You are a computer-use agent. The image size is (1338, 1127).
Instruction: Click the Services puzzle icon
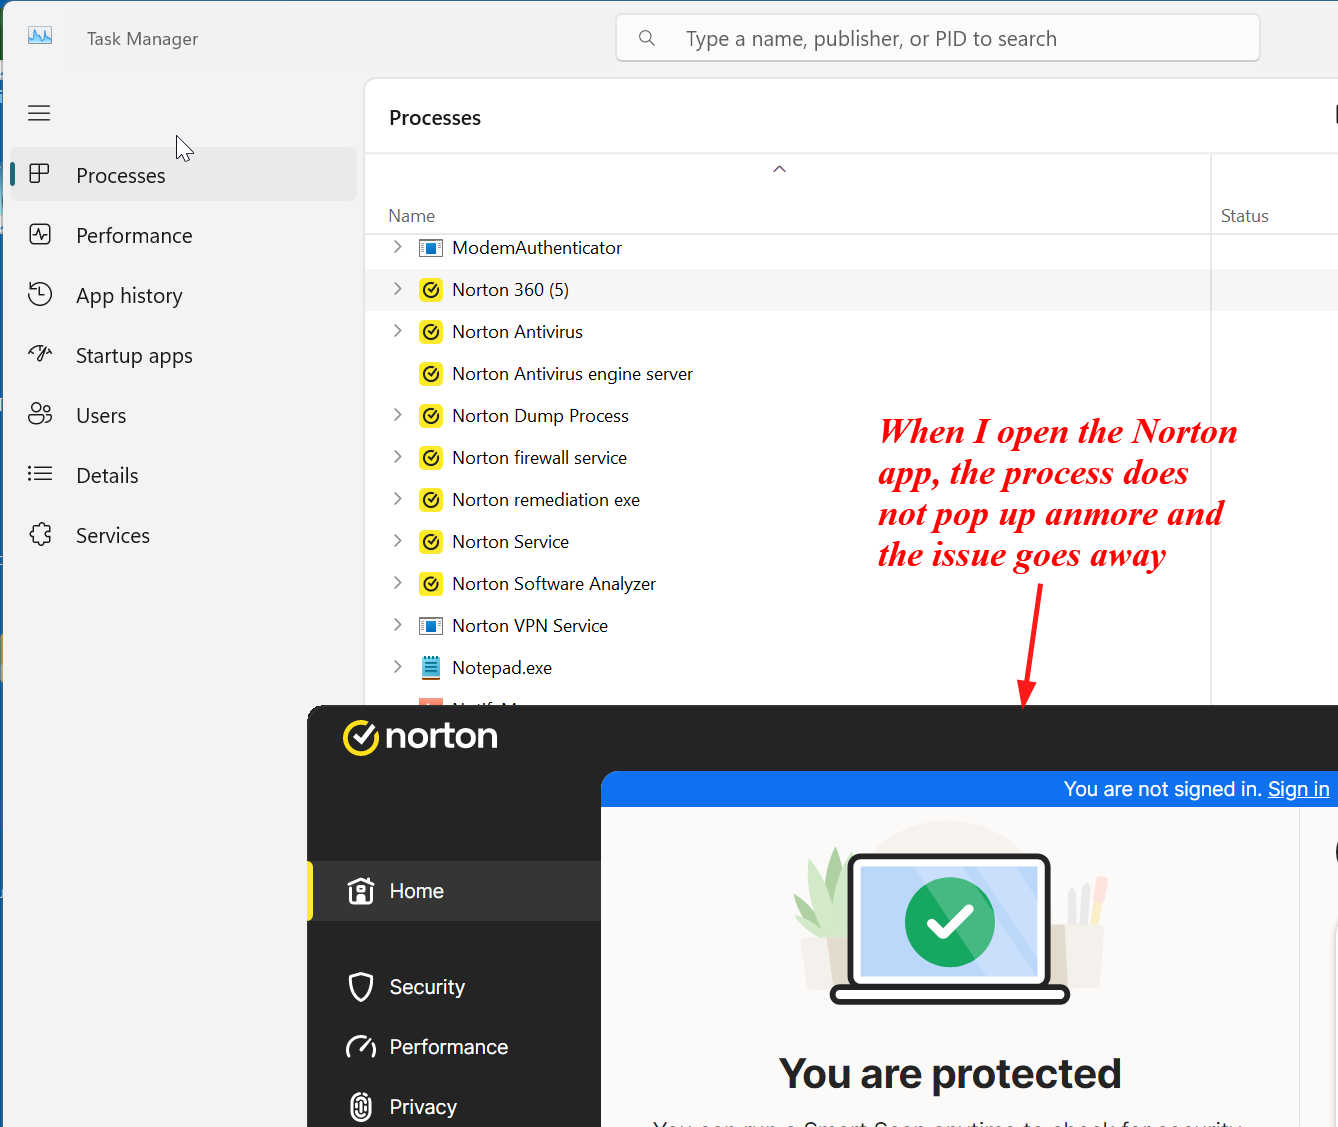pos(40,535)
